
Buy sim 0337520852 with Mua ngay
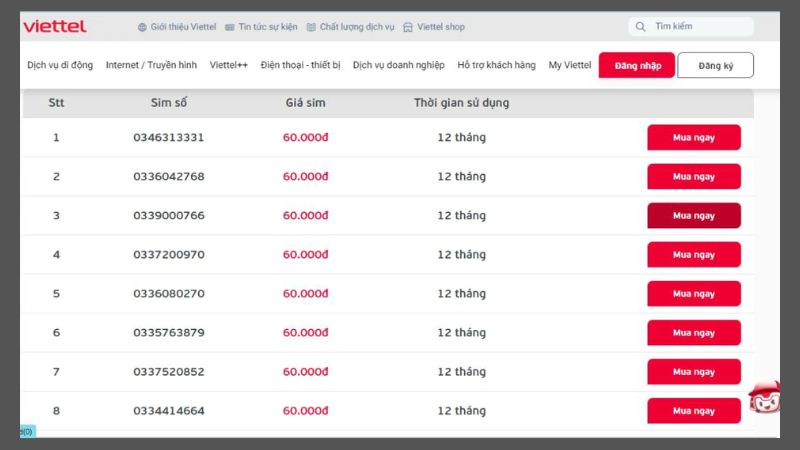(694, 371)
